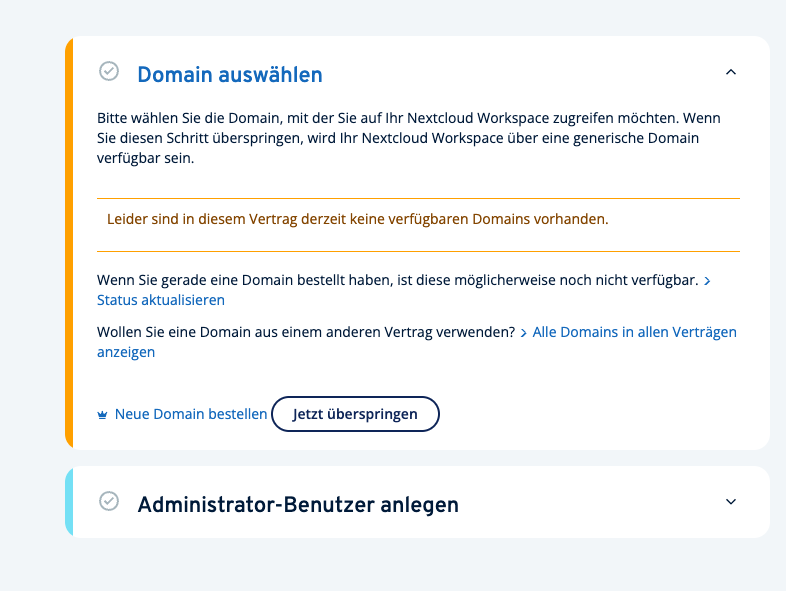Click the checkmark circle beside Administrator-Benutzer anlegen
786x591 pixels.
tap(109, 501)
